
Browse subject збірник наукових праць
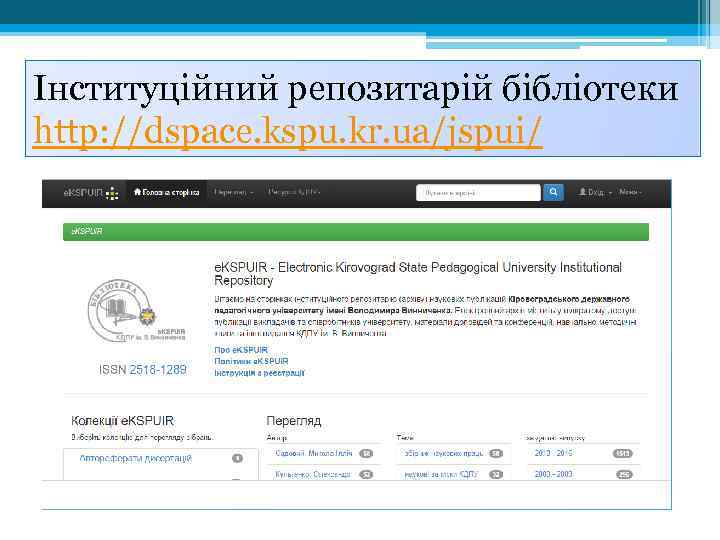coord(444,453)
